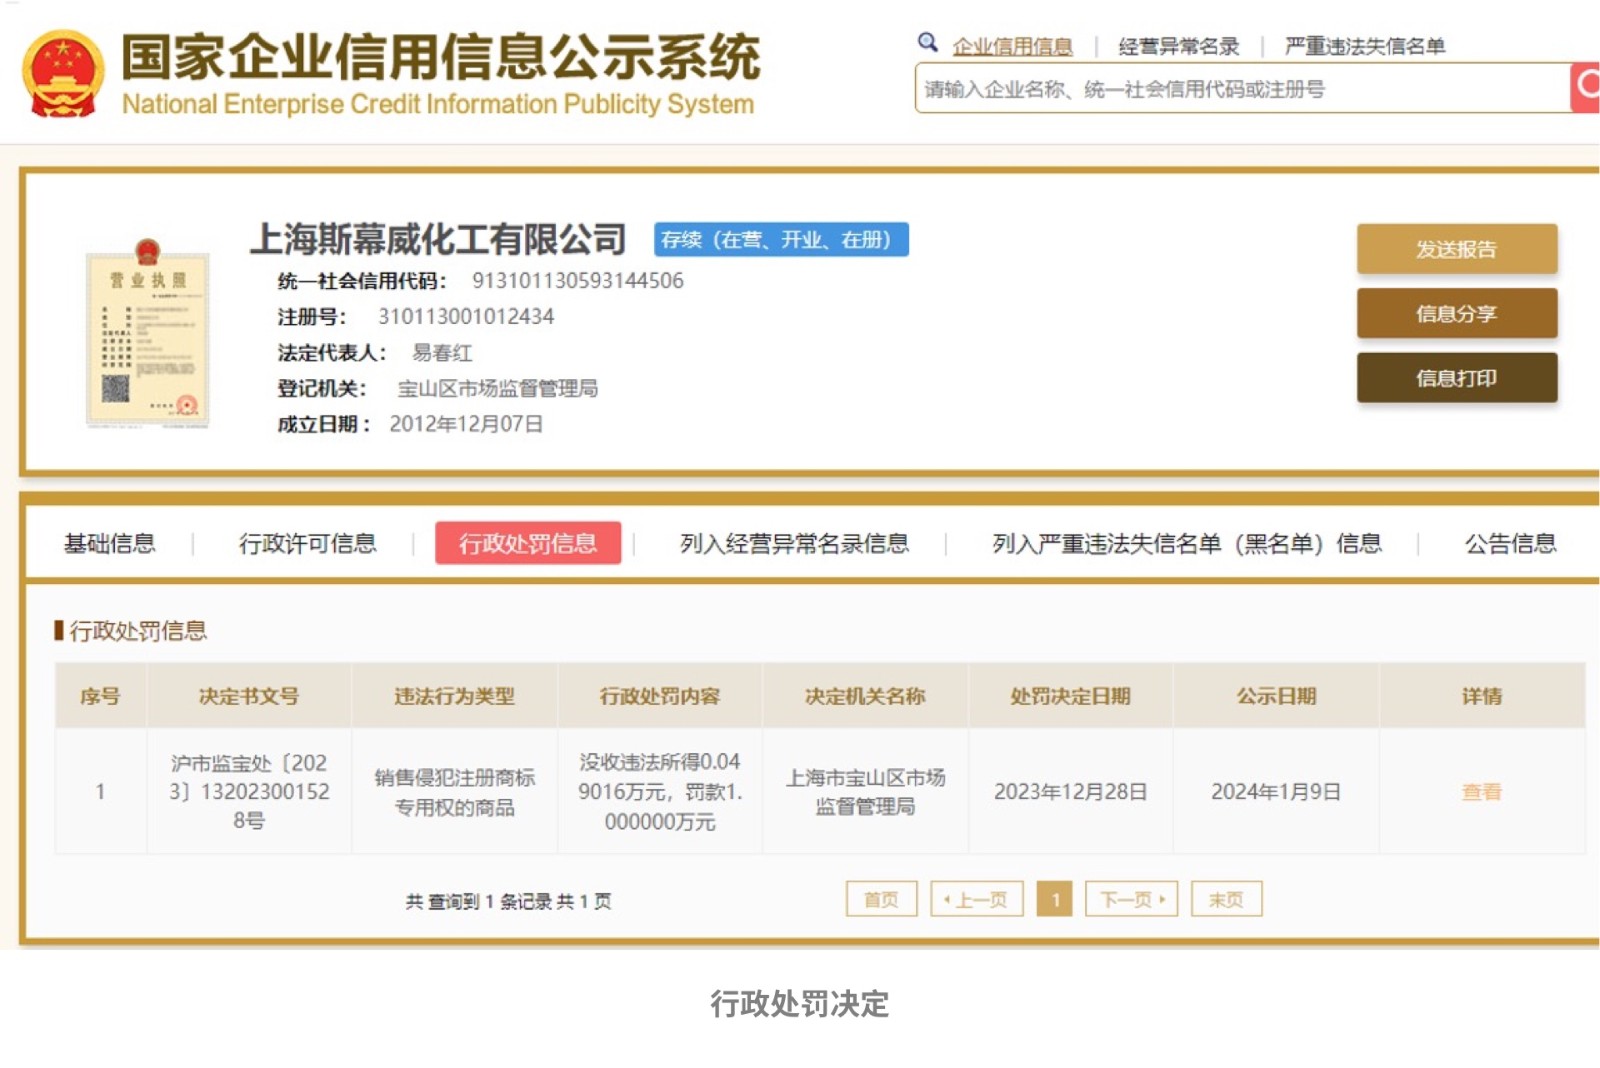Click the magnifier icon beside 企业信用信息
Screen dimensions: 1600x1068
coord(928,42)
